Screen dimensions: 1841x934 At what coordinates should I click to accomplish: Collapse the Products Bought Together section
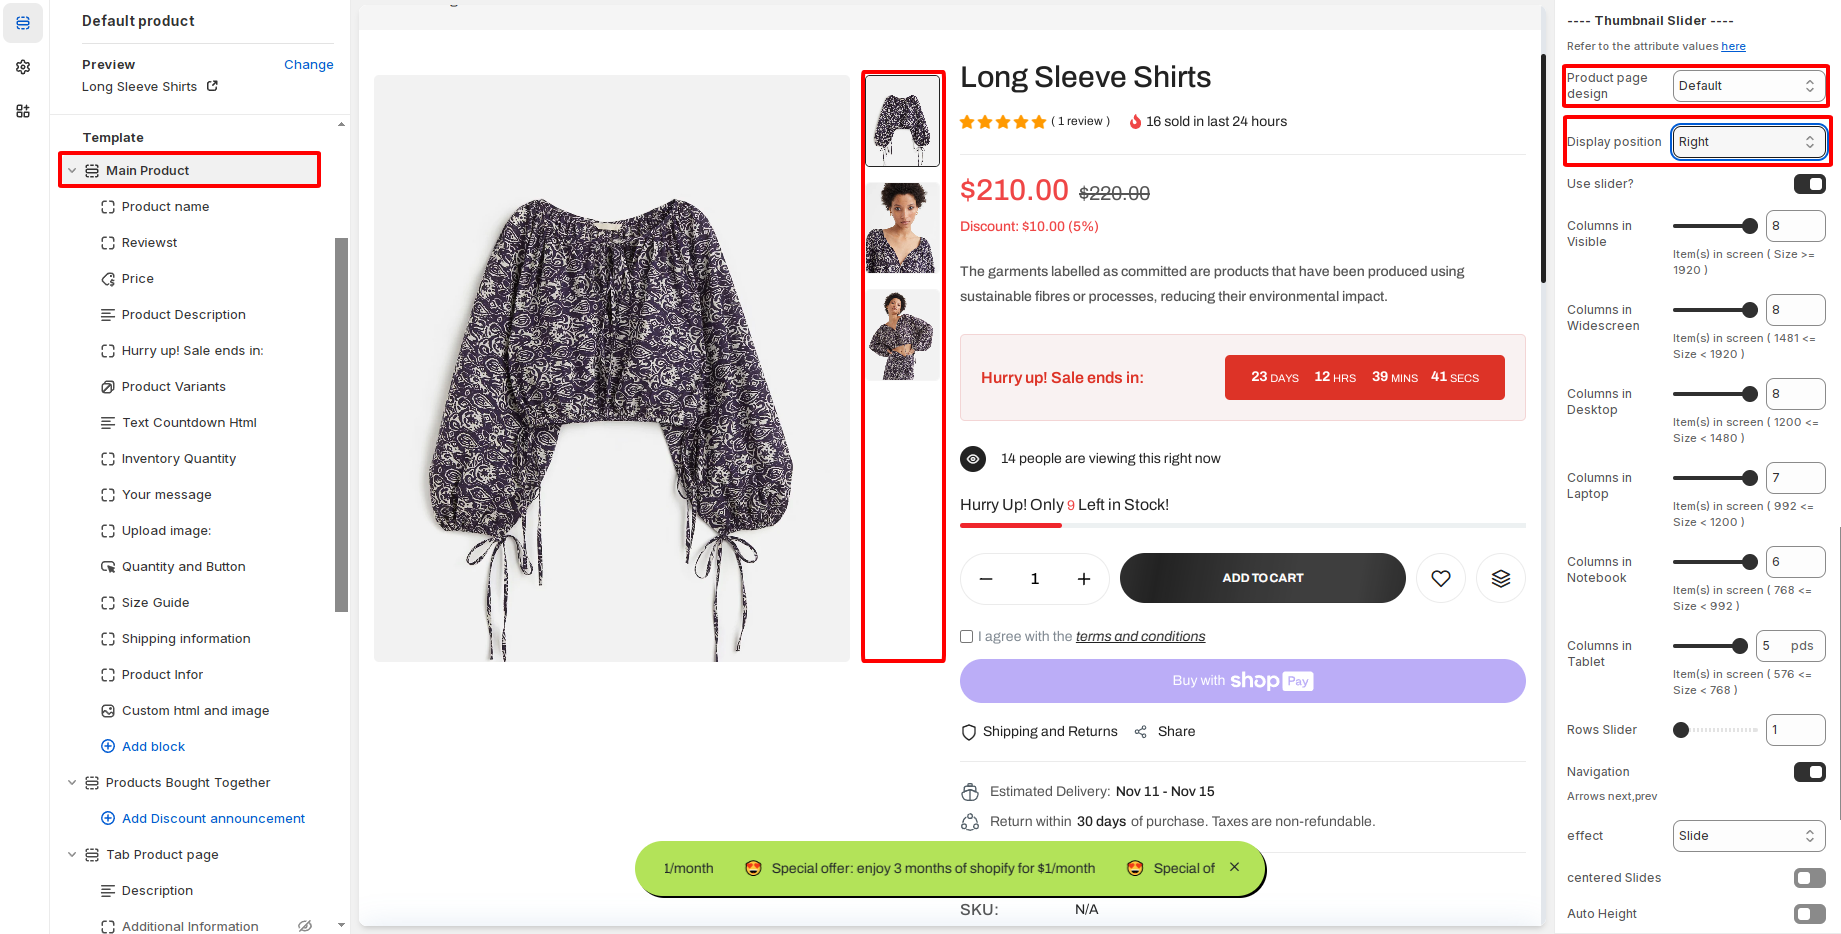[x=72, y=783]
